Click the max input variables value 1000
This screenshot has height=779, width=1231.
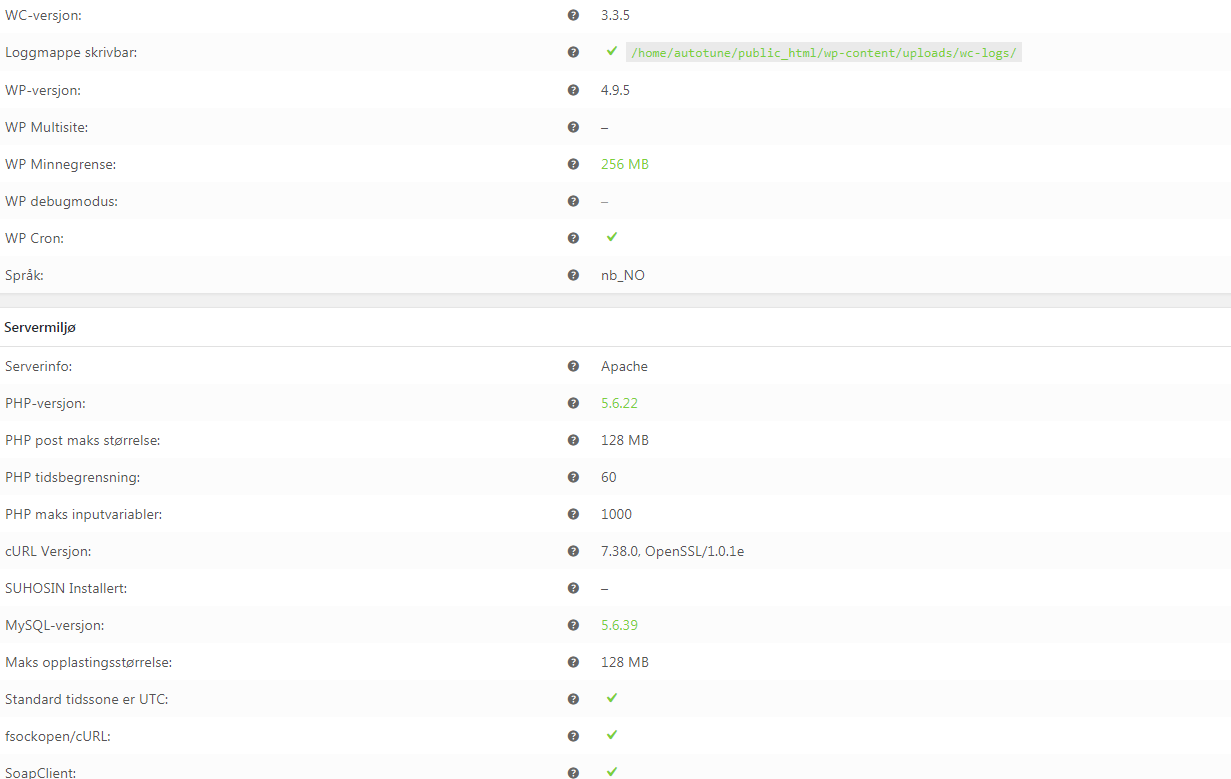(616, 514)
